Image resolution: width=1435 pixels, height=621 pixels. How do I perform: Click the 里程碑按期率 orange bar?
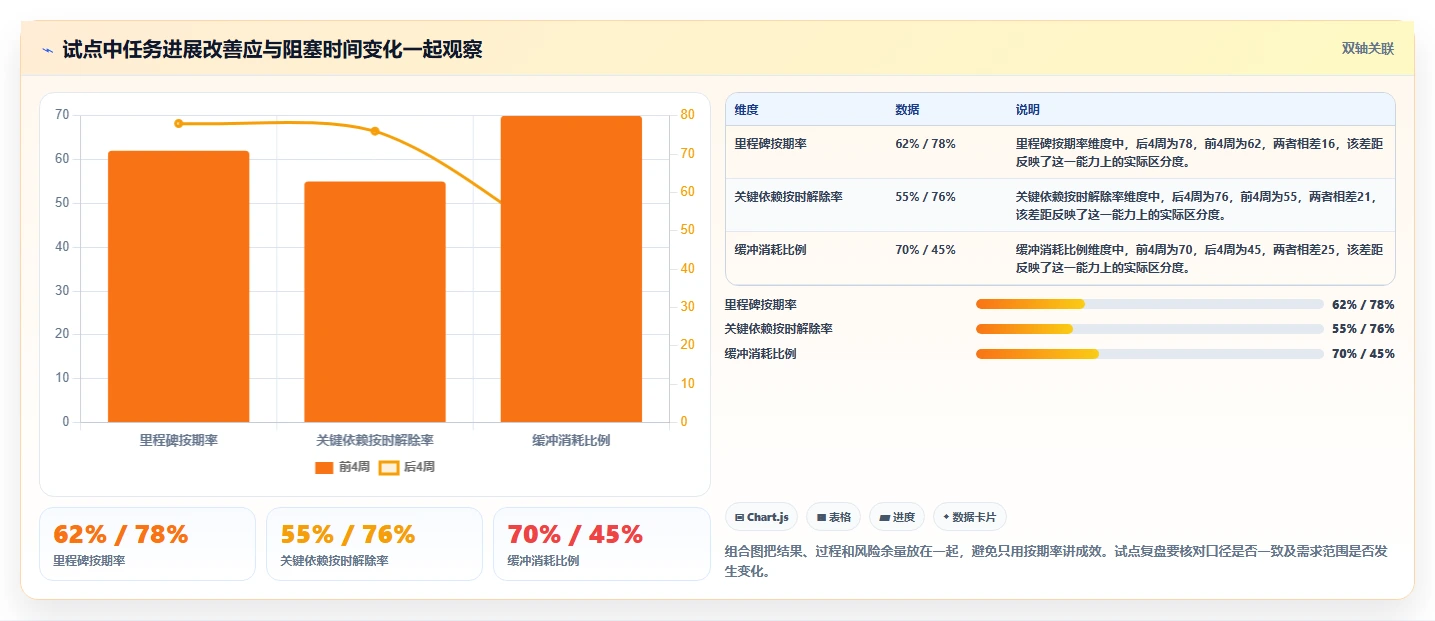tap(178, 286)
